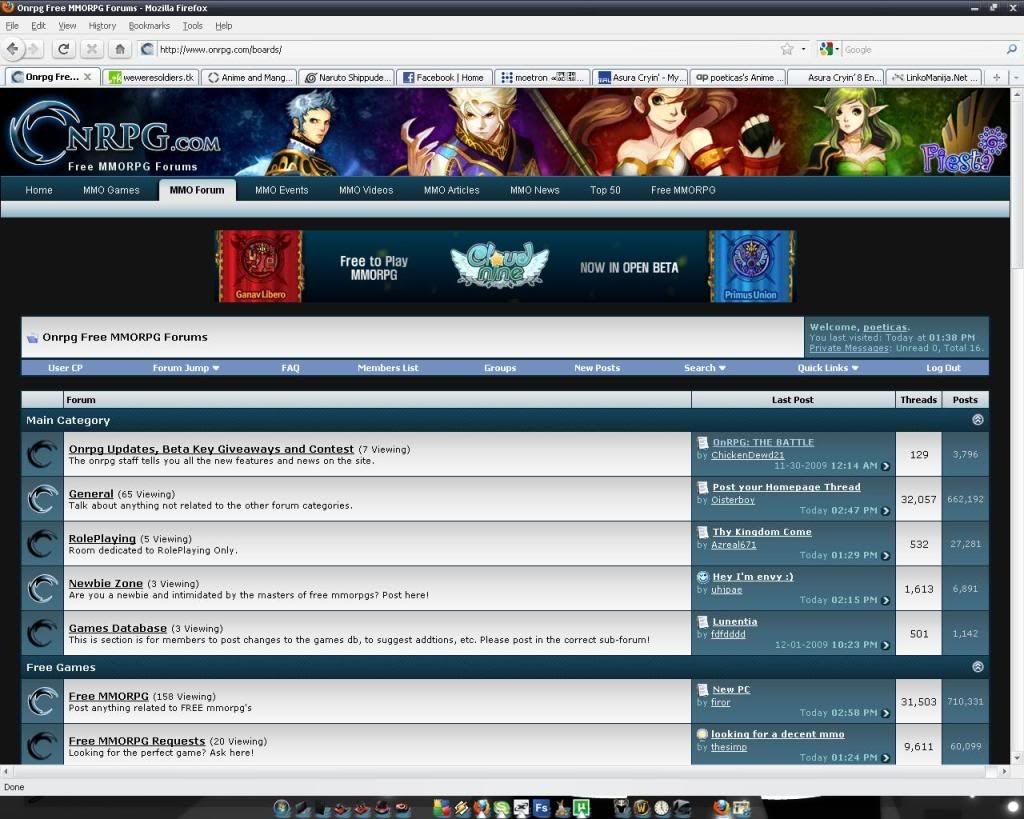Viewport: 1024px width, 819px height.
Task: Close the Onrpg Free browser tab
Action: coord(87,77)
